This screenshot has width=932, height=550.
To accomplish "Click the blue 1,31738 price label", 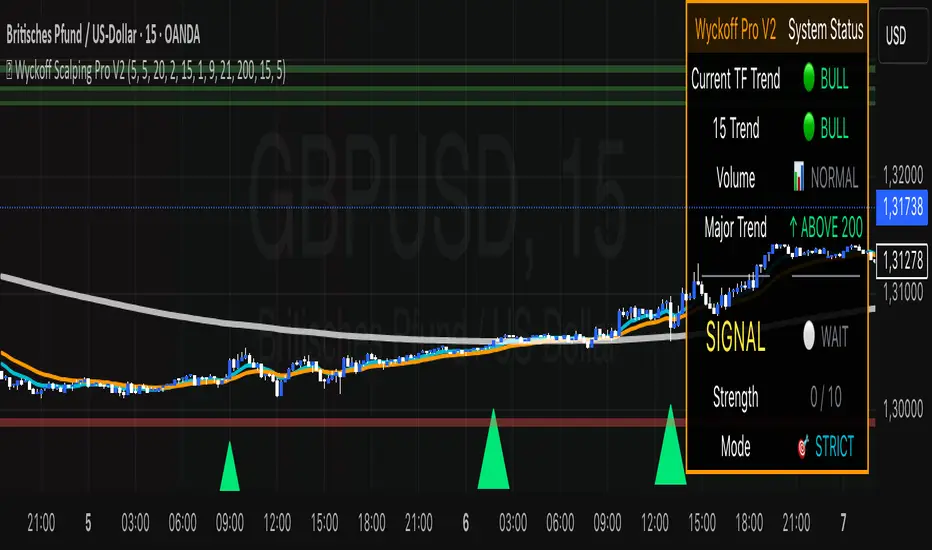I will coord(902,208).
